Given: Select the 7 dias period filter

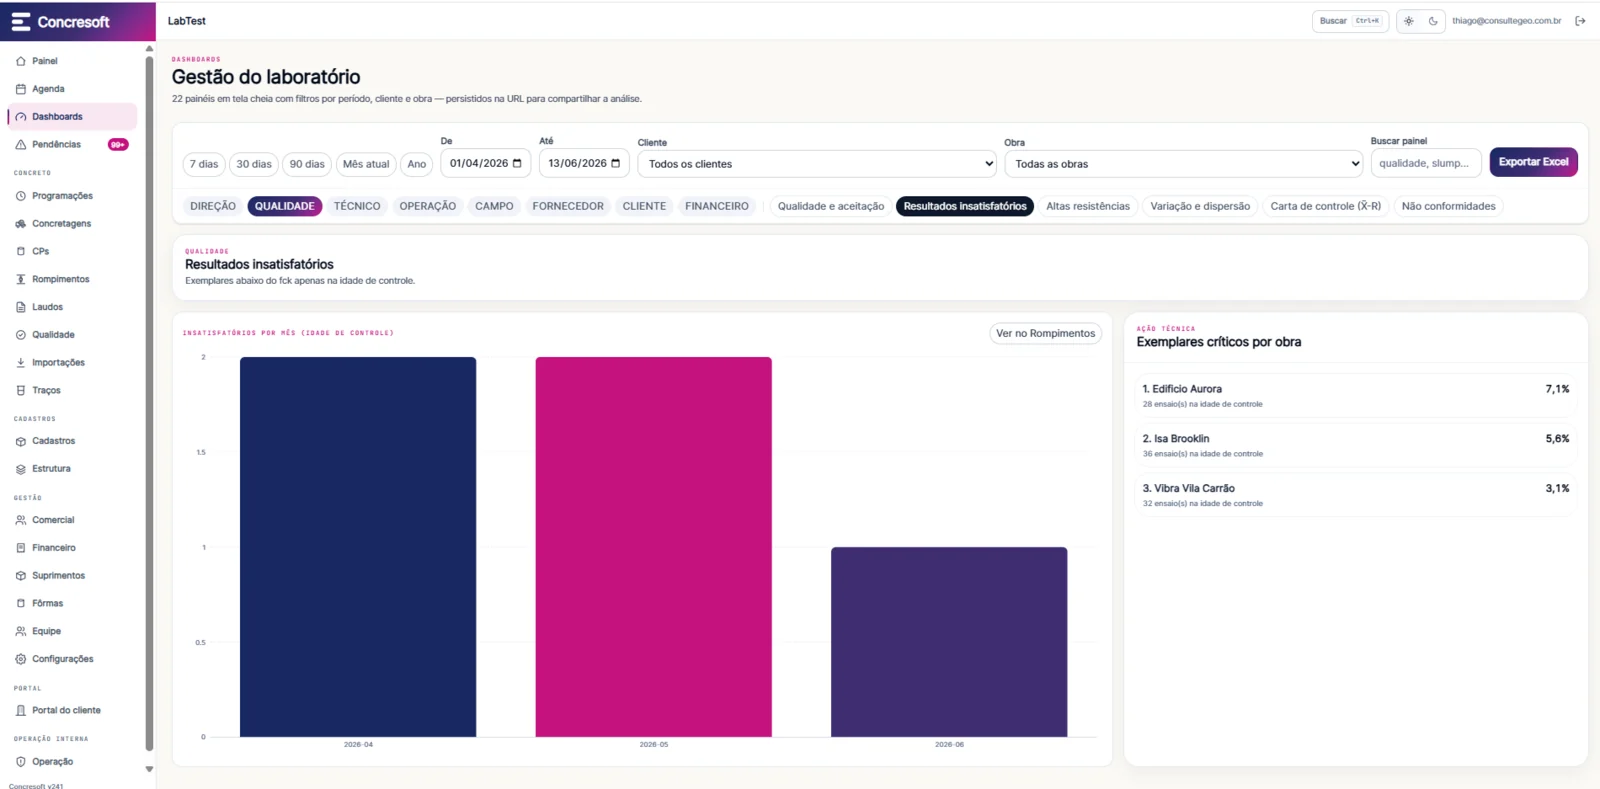Looking at the screenshot, I should point(204,164).
